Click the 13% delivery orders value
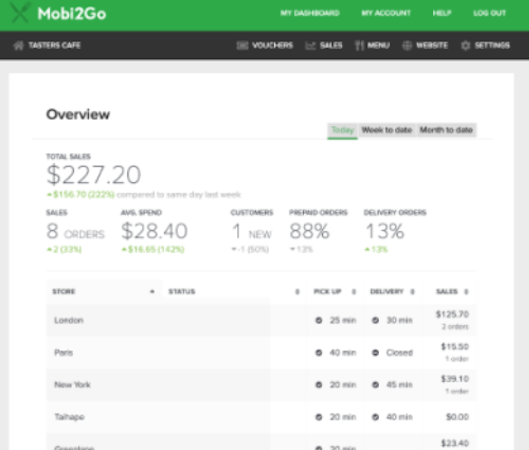This screenshot has height=450, width=529. (385, 231)
